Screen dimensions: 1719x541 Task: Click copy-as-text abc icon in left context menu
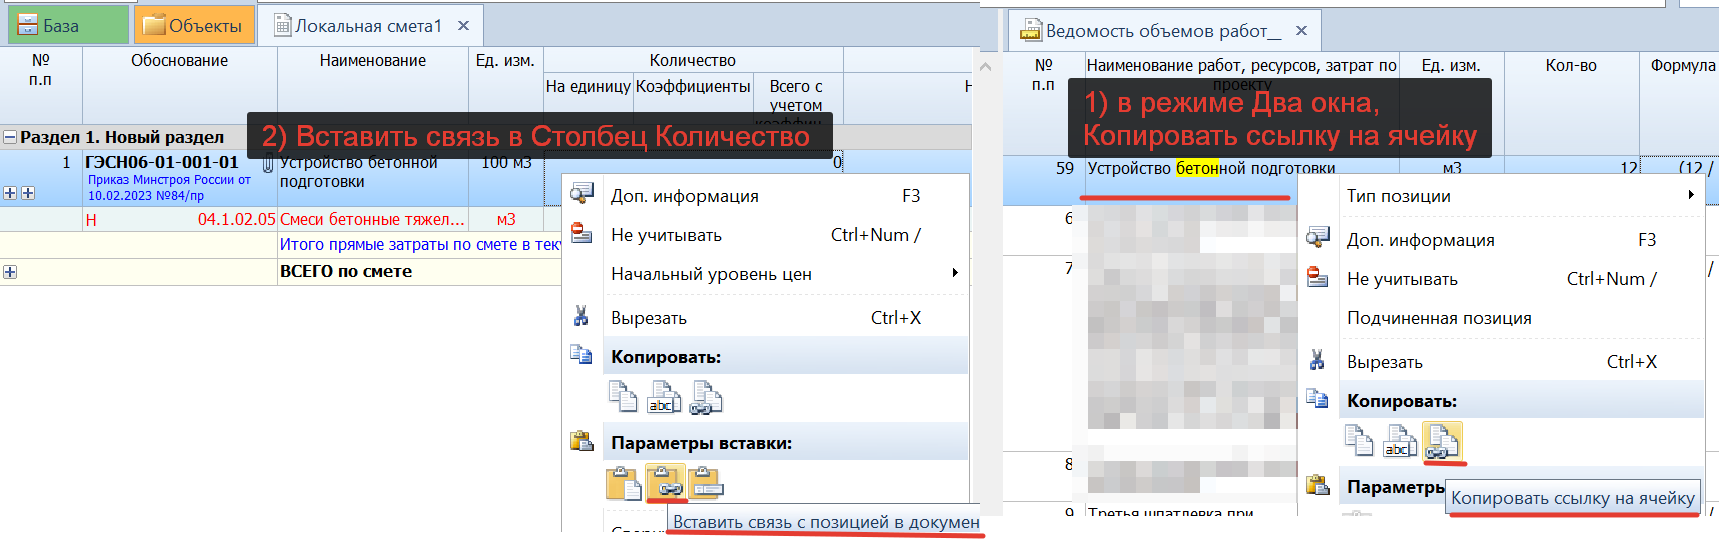664,397
